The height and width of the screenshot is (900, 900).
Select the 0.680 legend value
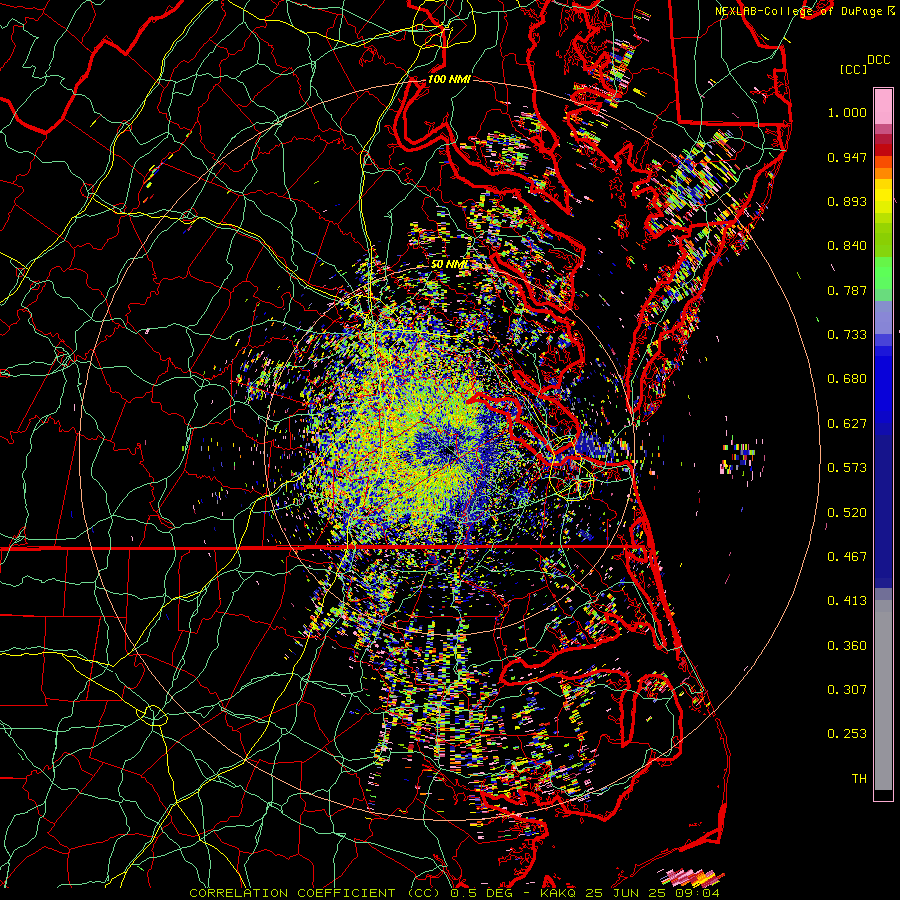pos(847,379)
